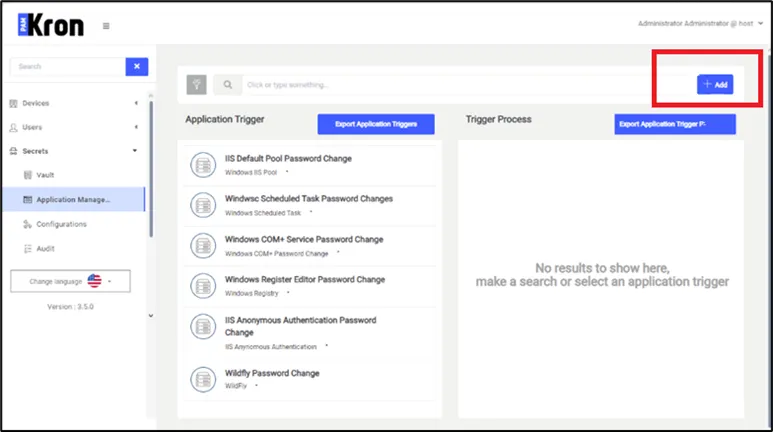Select Windows Register Editor Password Change
The image size is (773, 432).
[x=310, y=287]
